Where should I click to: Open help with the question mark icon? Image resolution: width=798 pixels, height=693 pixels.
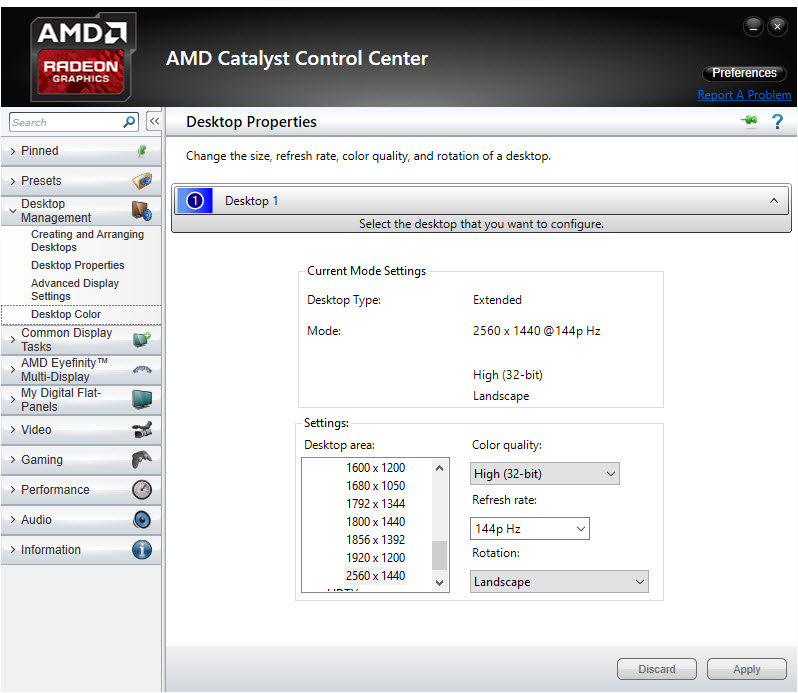coord(777,122)
